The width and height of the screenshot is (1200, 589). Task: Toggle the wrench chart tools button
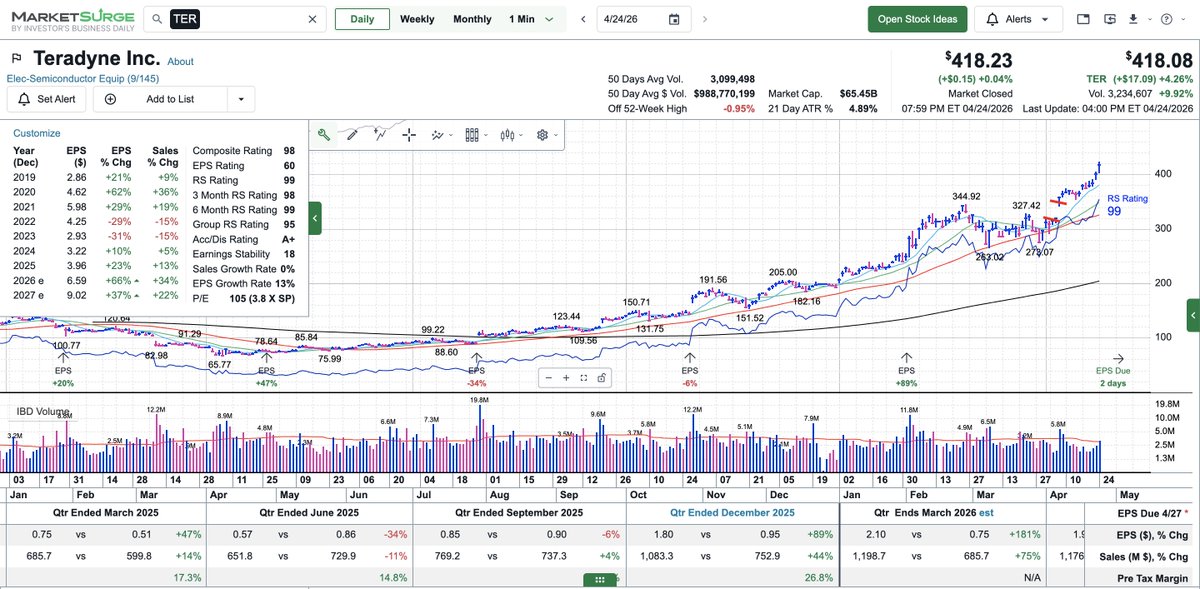(324, 135)
